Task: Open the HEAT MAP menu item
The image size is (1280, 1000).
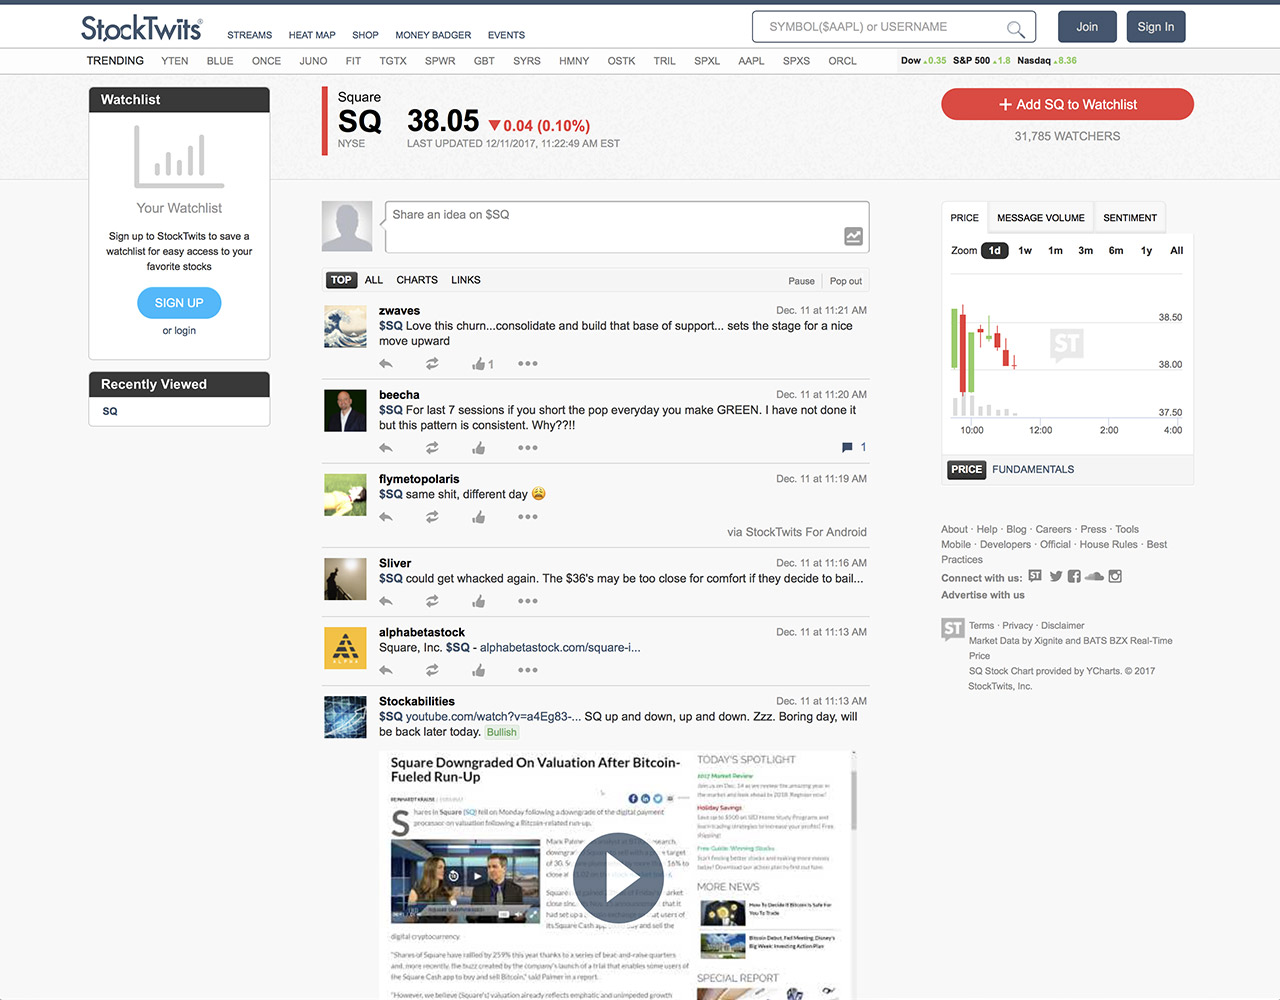Action: tap(312, 35)
